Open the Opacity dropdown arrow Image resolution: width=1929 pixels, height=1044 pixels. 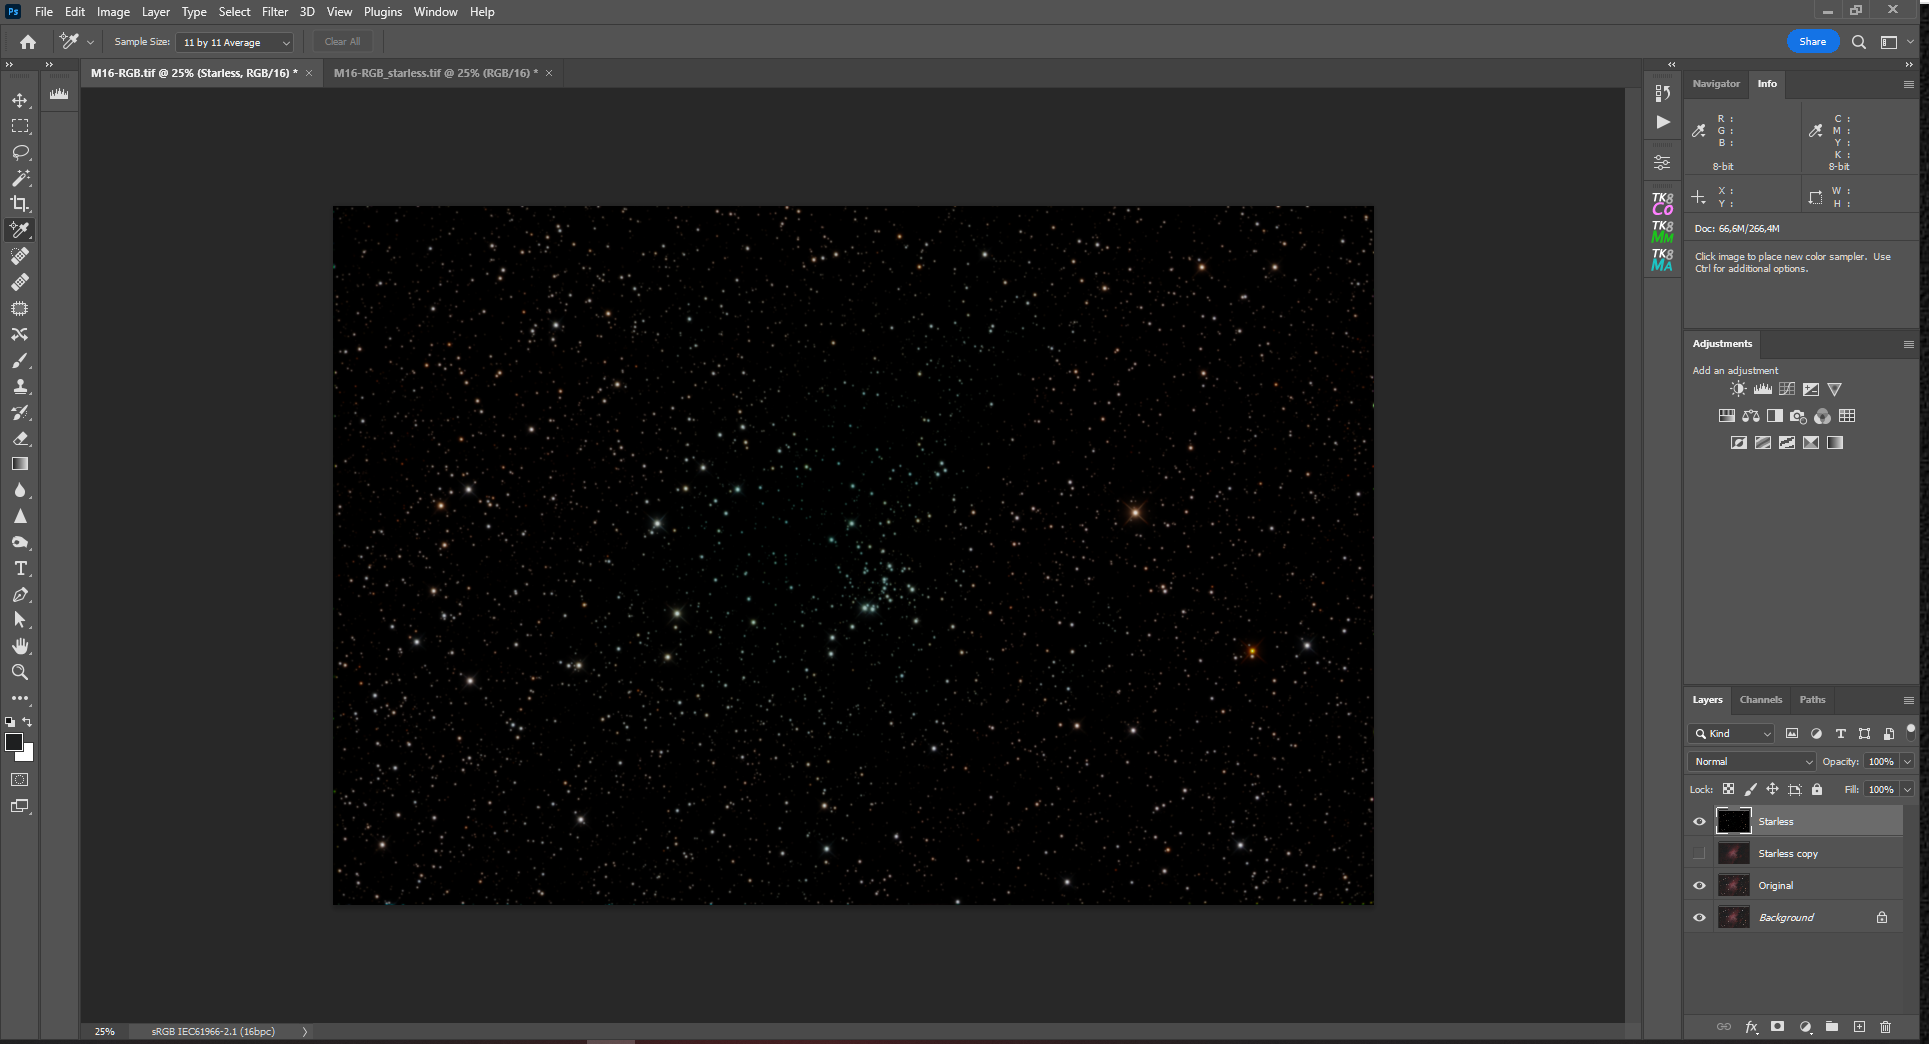(1907, 762)
